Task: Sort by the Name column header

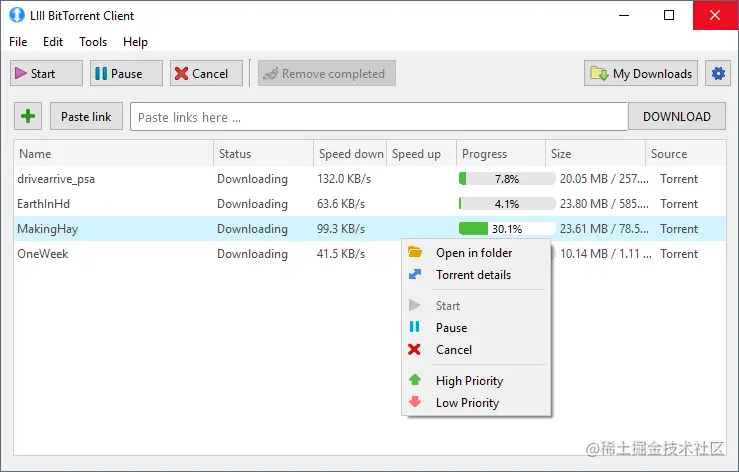Action: pos(114,154)
